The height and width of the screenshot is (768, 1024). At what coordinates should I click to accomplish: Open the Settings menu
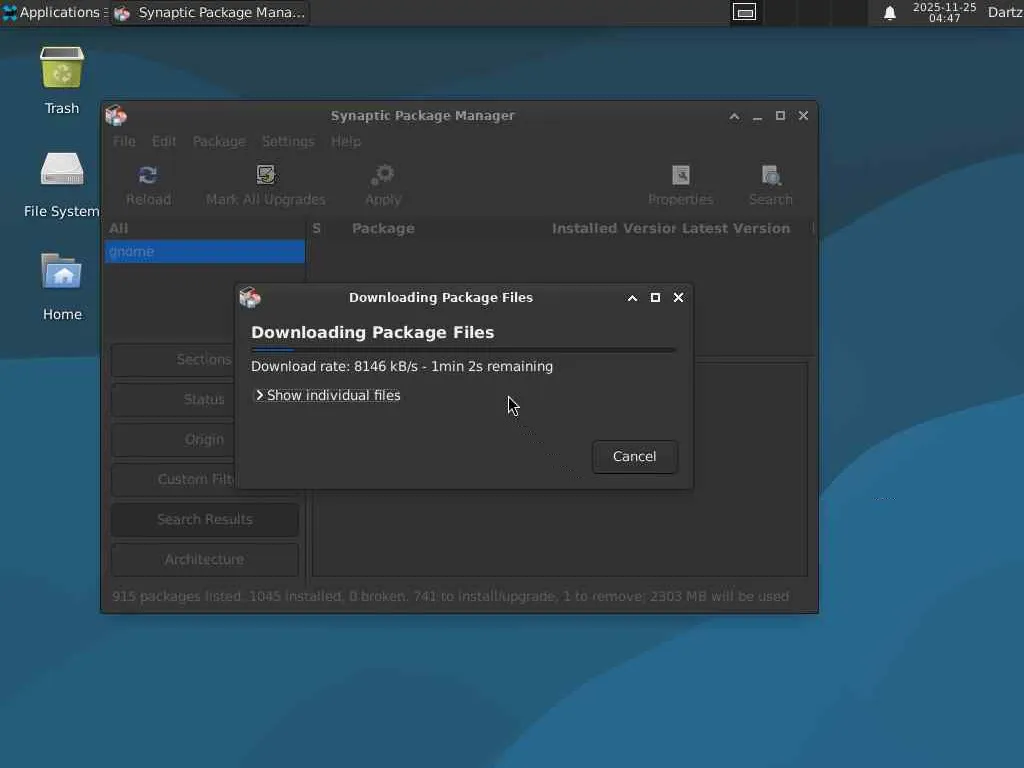[288, 141]
